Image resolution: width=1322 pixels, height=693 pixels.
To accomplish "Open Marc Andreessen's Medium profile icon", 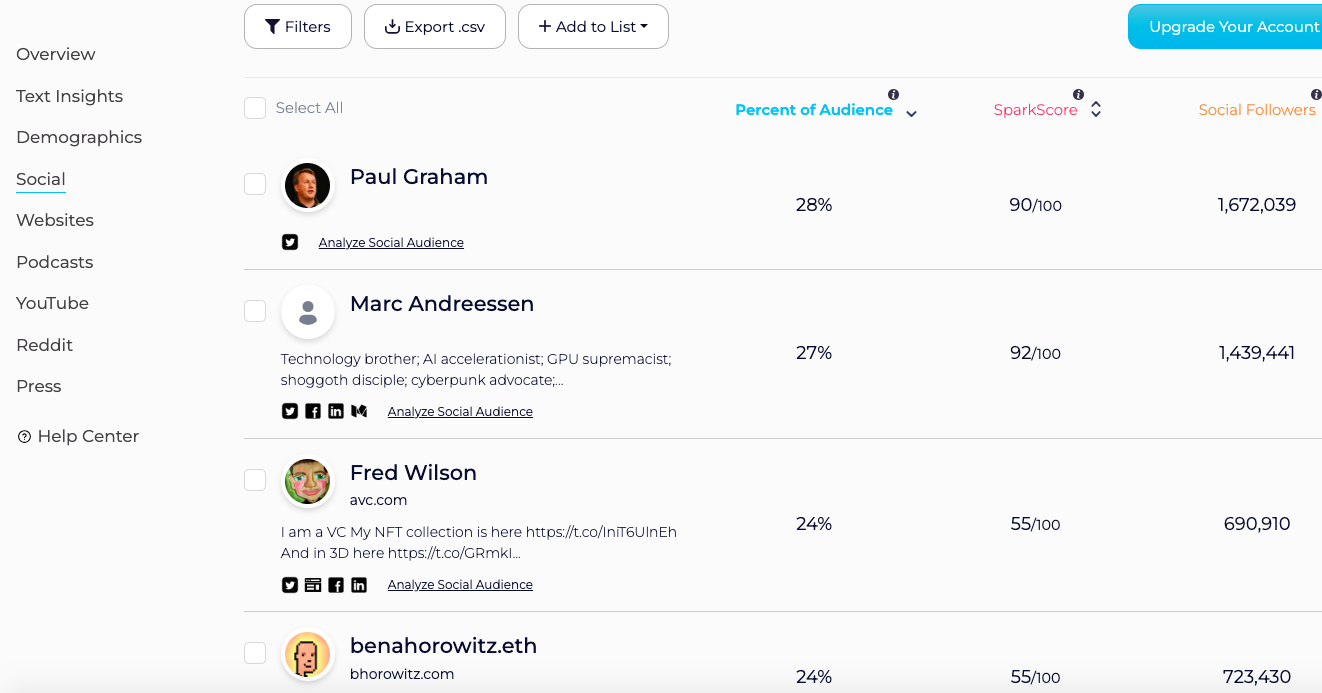I will [x=359, y=411].
